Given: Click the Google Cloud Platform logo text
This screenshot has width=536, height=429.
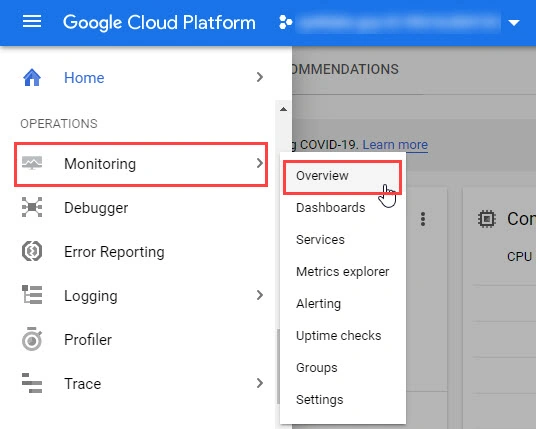Looking at the screenshot, I should pyautogui.click(x=159, y=23).
